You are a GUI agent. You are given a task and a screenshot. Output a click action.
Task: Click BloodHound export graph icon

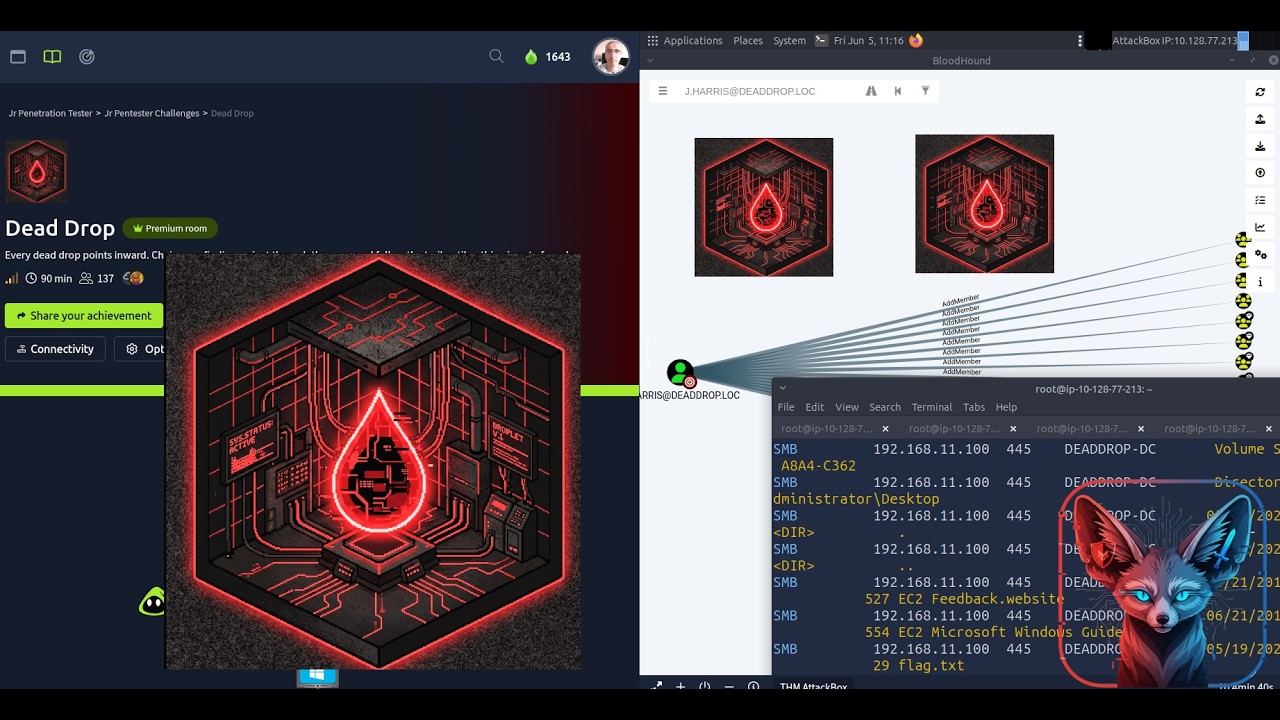[x=1260, y=119]
